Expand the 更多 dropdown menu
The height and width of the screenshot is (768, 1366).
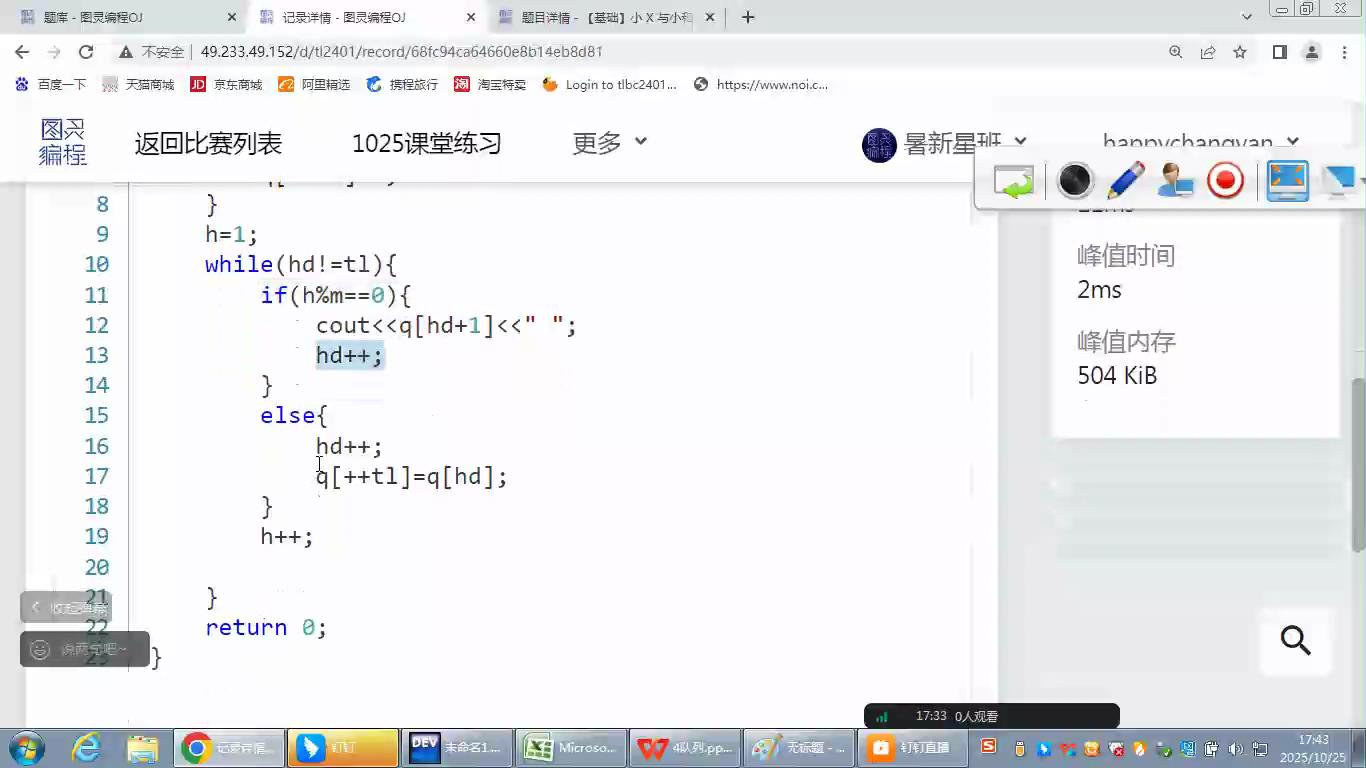[609, 143]
